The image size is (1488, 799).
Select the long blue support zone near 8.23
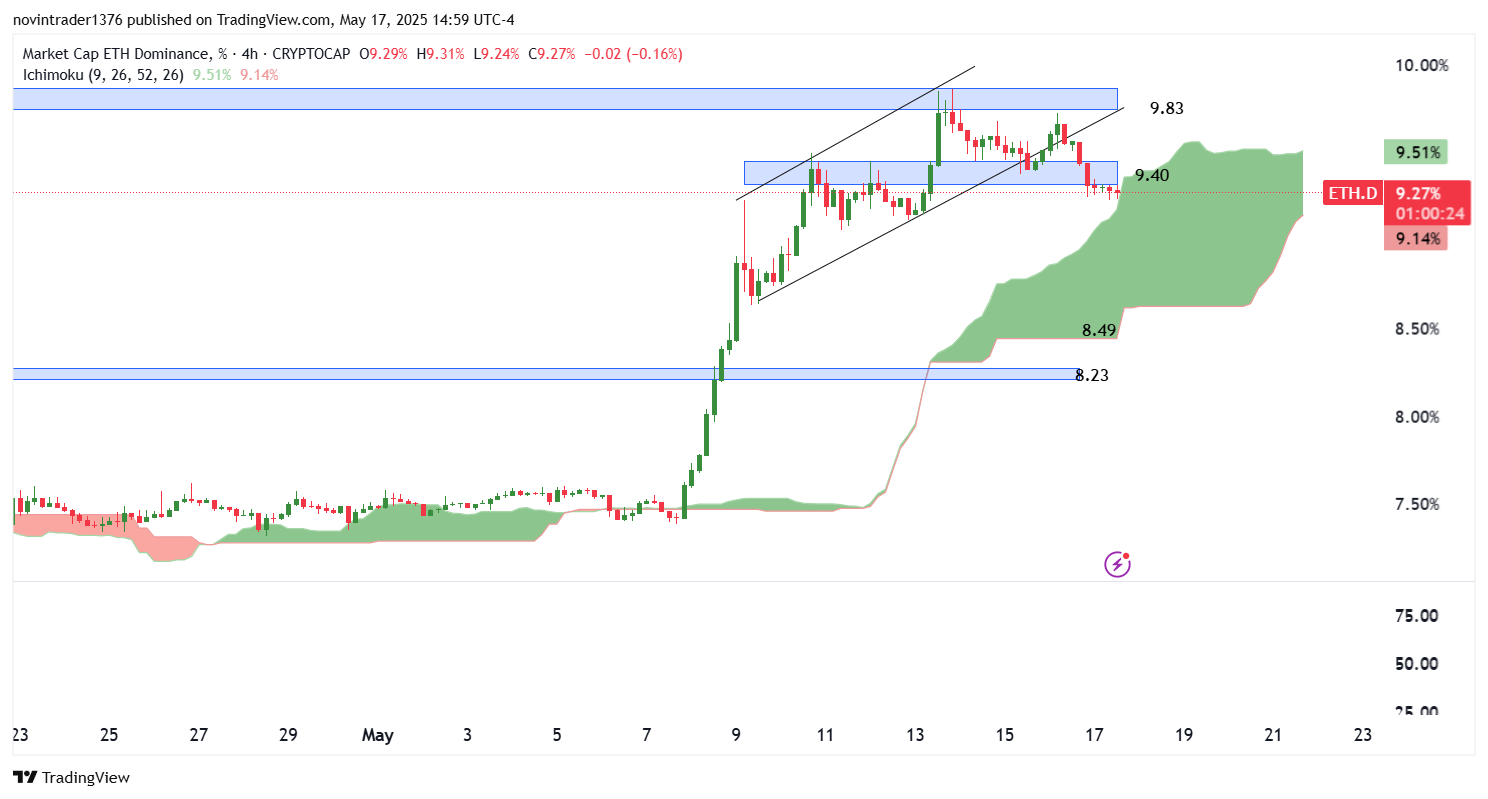546,374
